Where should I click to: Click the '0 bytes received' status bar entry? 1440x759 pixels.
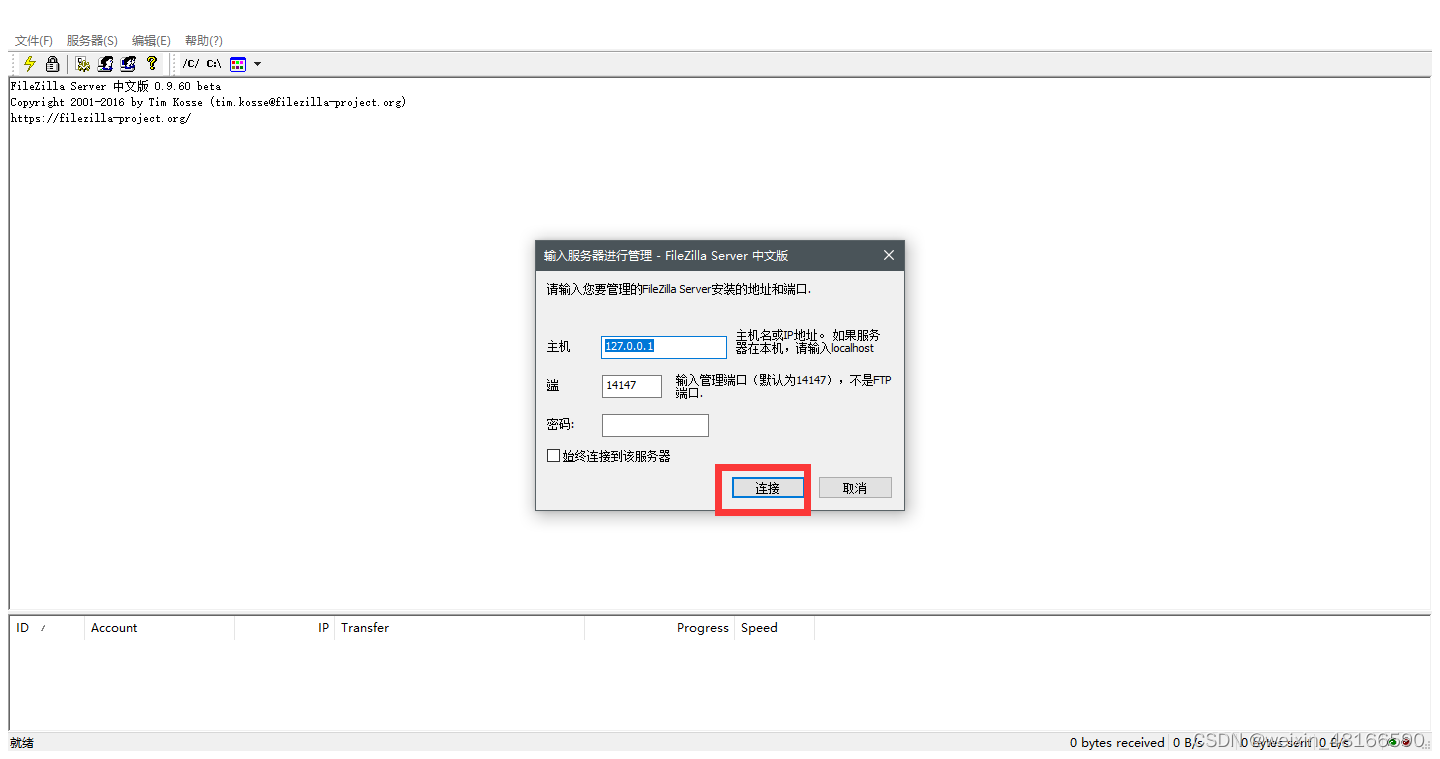point(1117,742)
